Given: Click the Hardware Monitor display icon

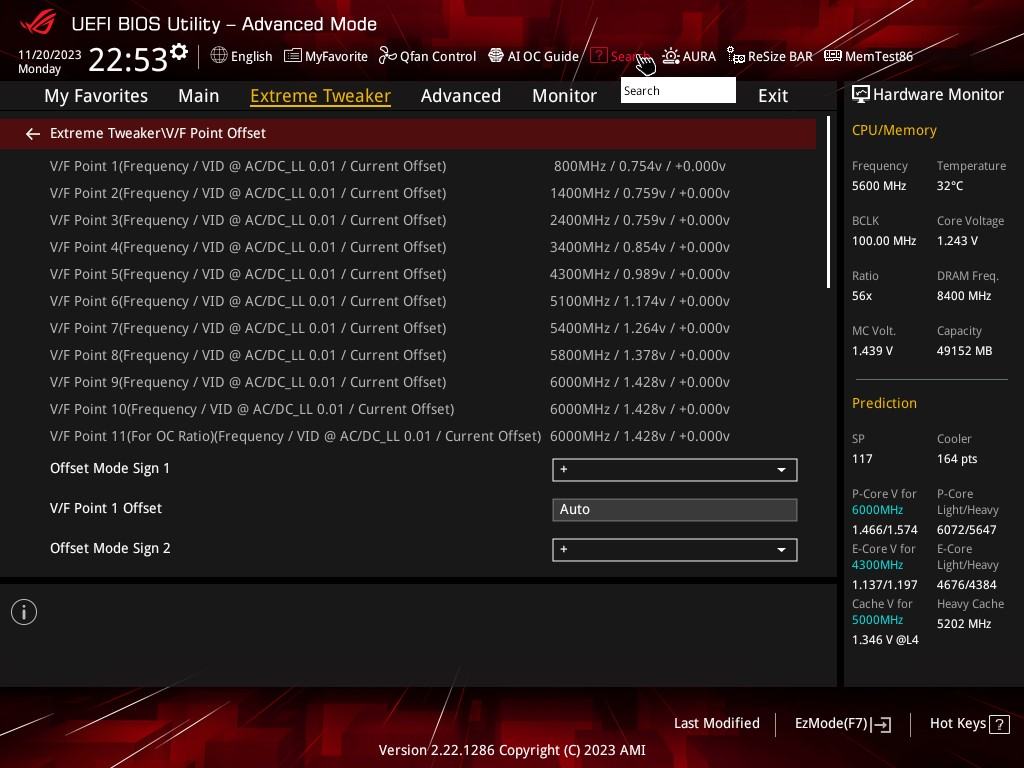Looking at the screenshot, I should 861,95.
